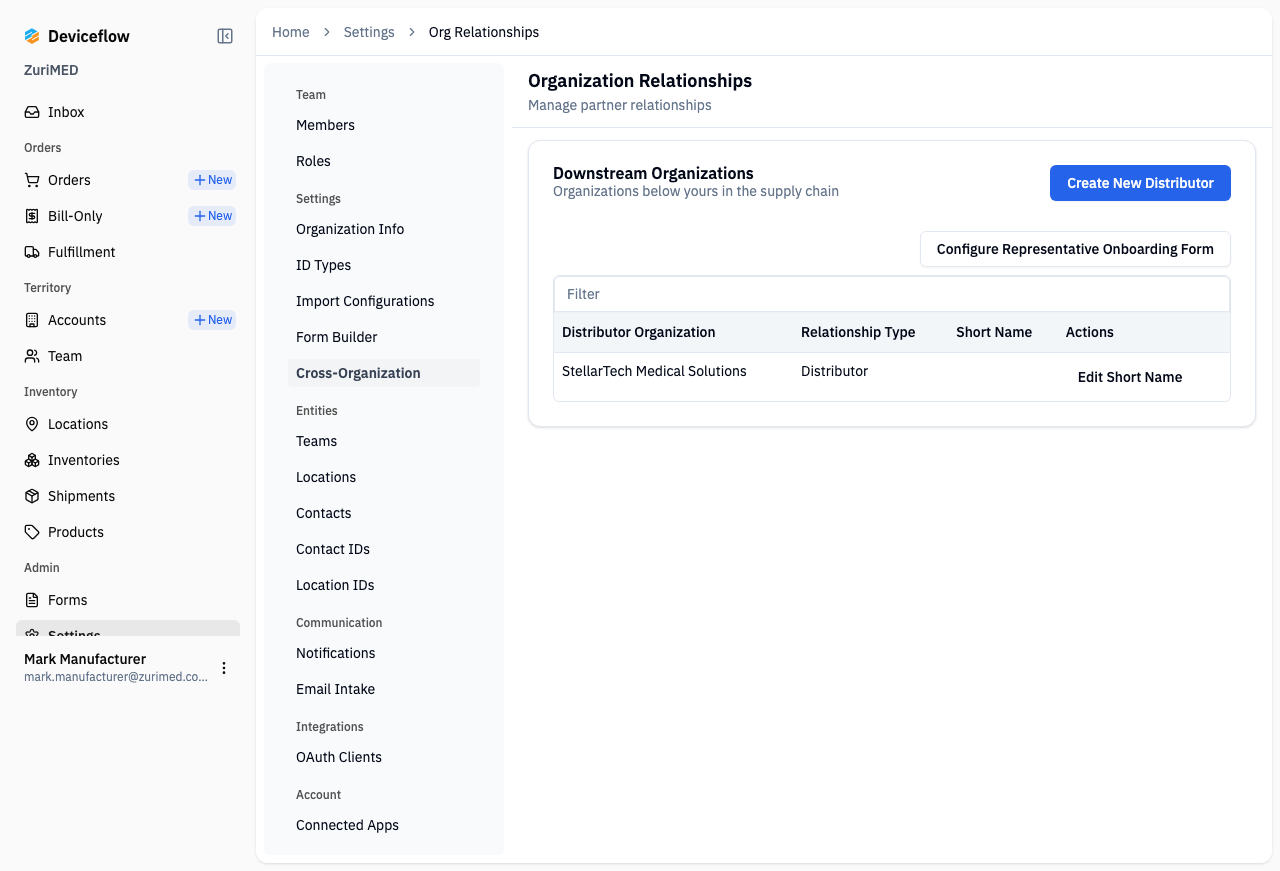The image size is (1280, 871).
Task: Focus the Filter input field
Action: click(x=892, y=294)
